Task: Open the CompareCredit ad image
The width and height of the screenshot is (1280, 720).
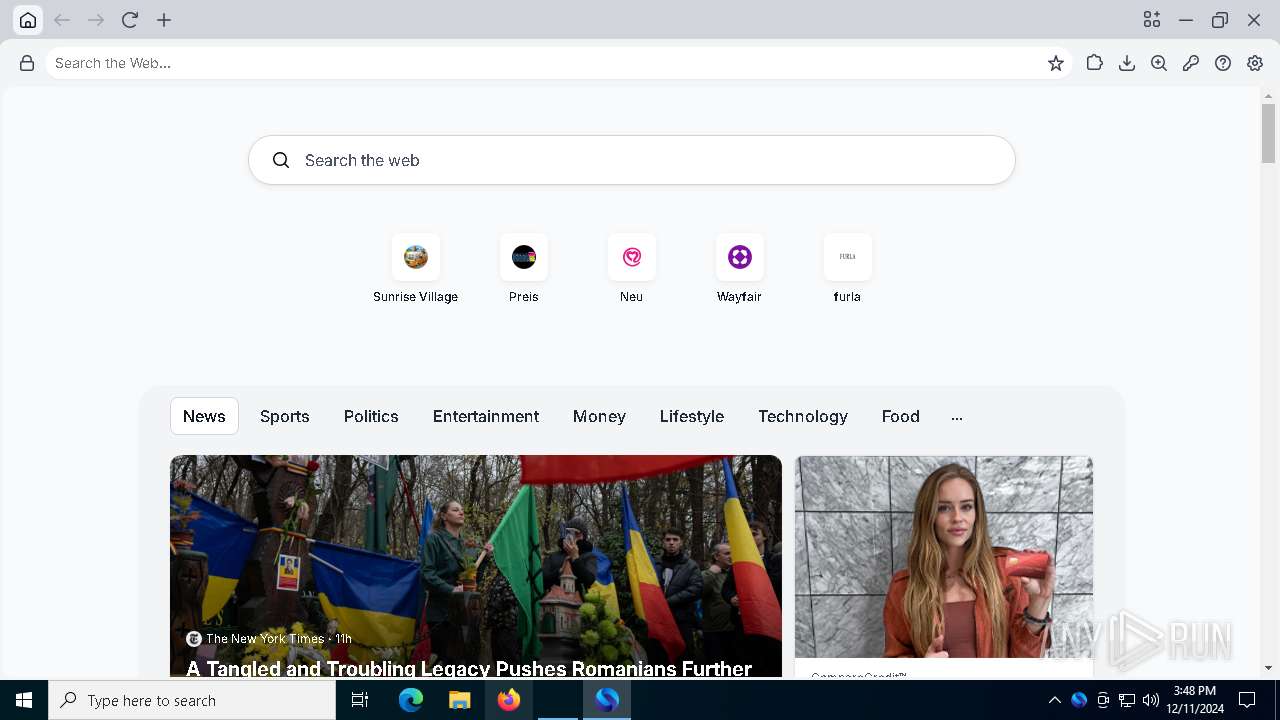Action: click(944, 557)
